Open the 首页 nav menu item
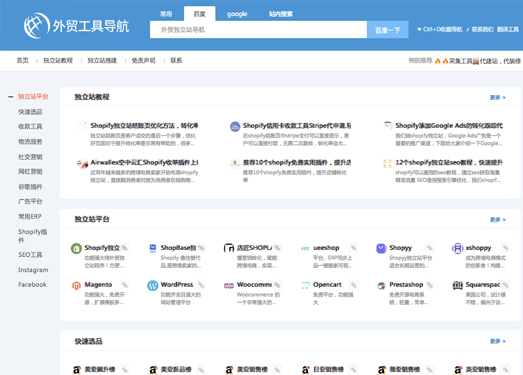523x375 pixels. click(x=23, y=60)
